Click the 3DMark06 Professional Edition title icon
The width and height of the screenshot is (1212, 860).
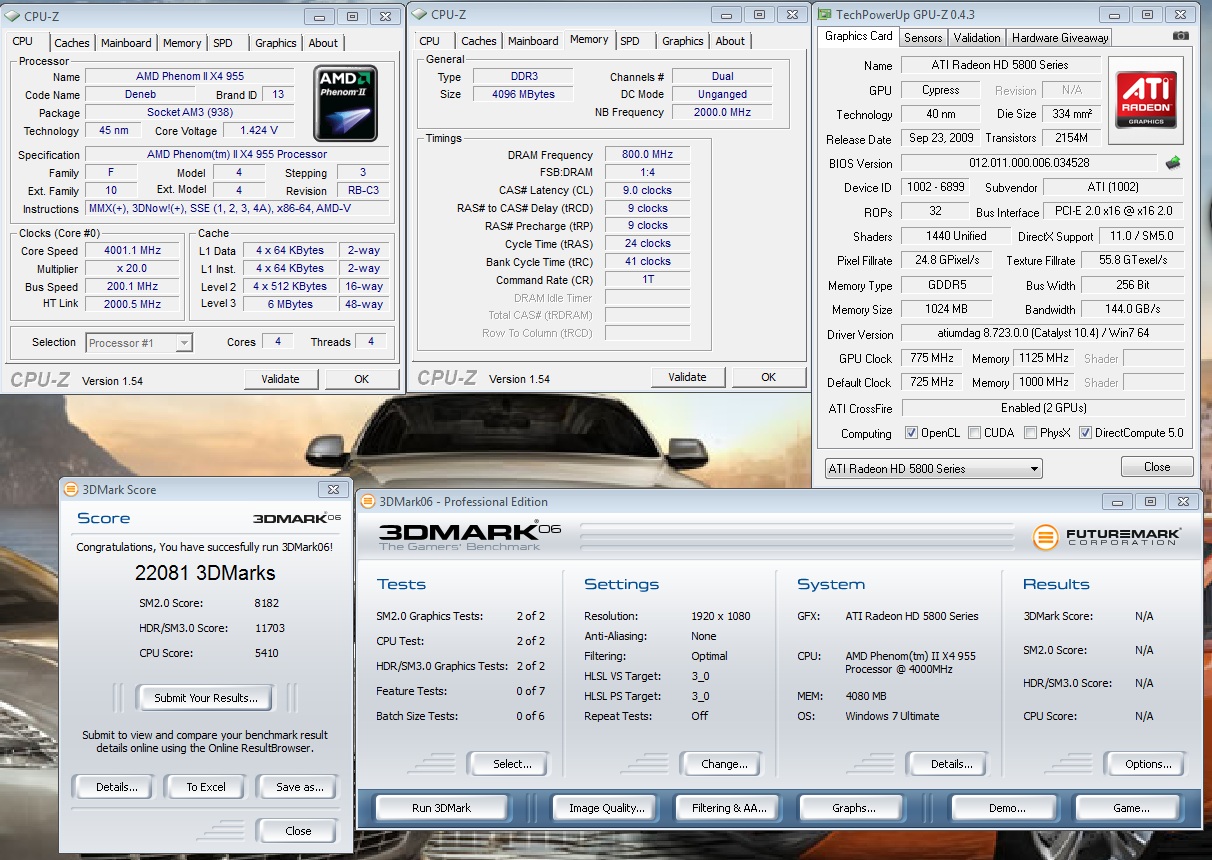pos(368,502)
